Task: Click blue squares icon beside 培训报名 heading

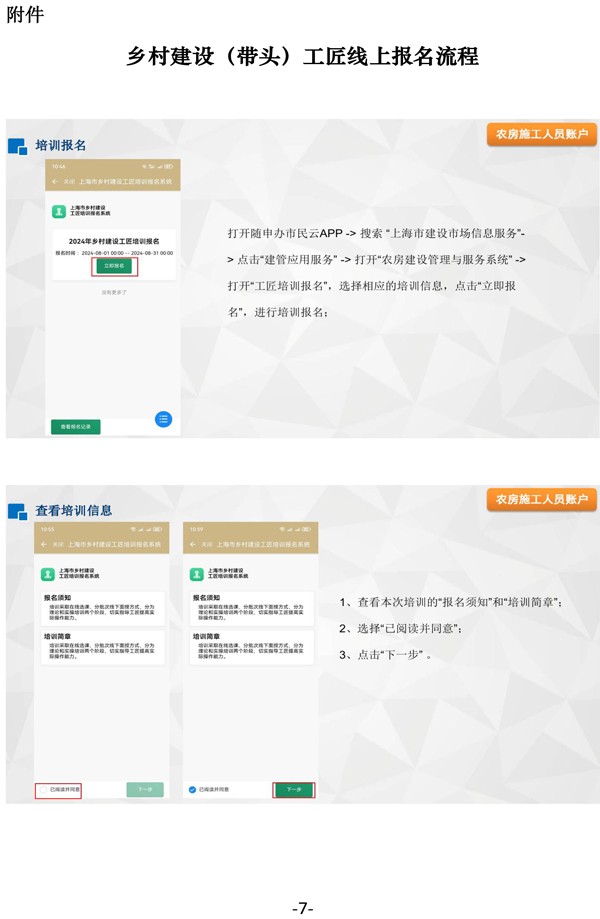Action: [x=17, y=146]
